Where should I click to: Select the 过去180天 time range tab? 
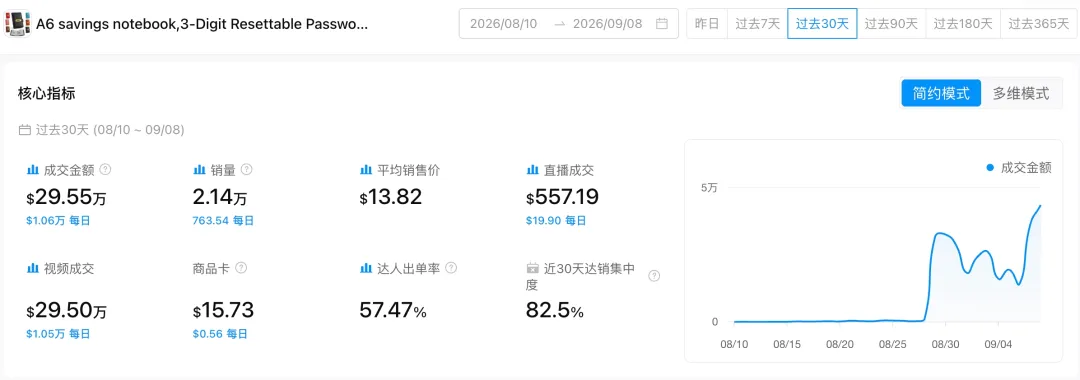963,24
